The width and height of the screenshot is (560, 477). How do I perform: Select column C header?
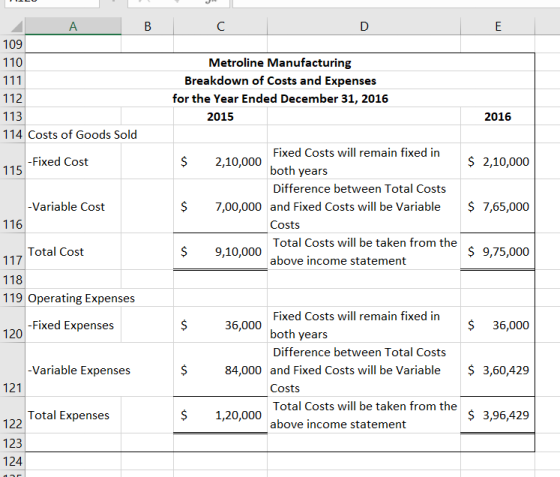pyautogui.click(x=220, y=26)
